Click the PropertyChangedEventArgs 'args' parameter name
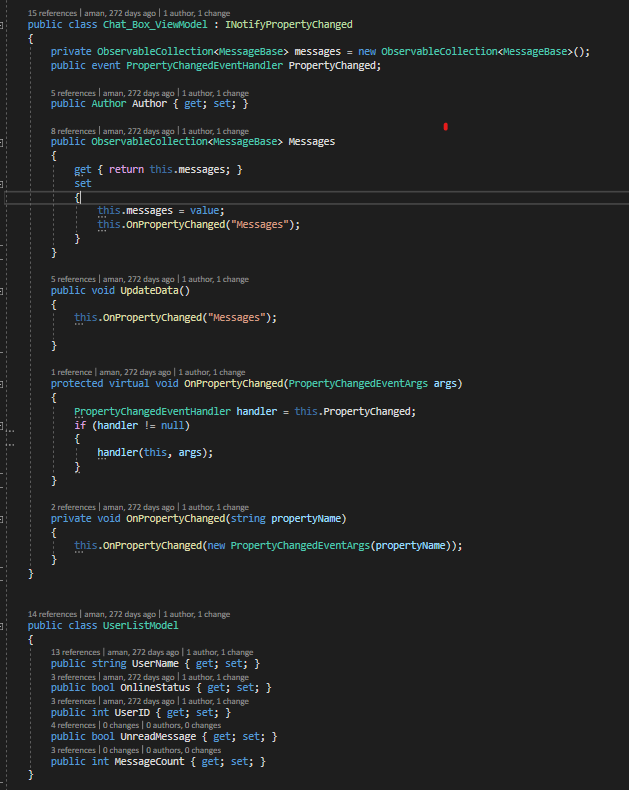This screenshot has height=790, width=629. 445,384
